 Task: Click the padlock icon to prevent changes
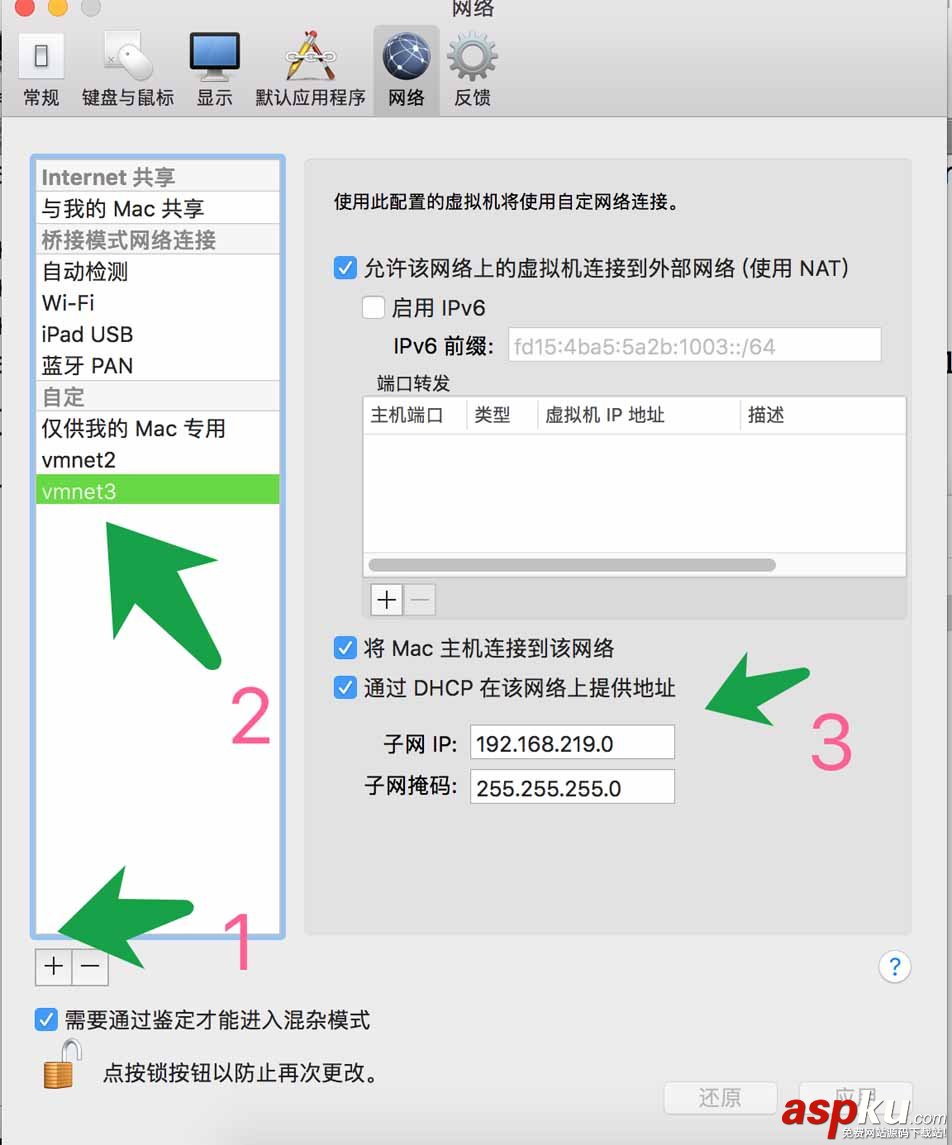61,1064
